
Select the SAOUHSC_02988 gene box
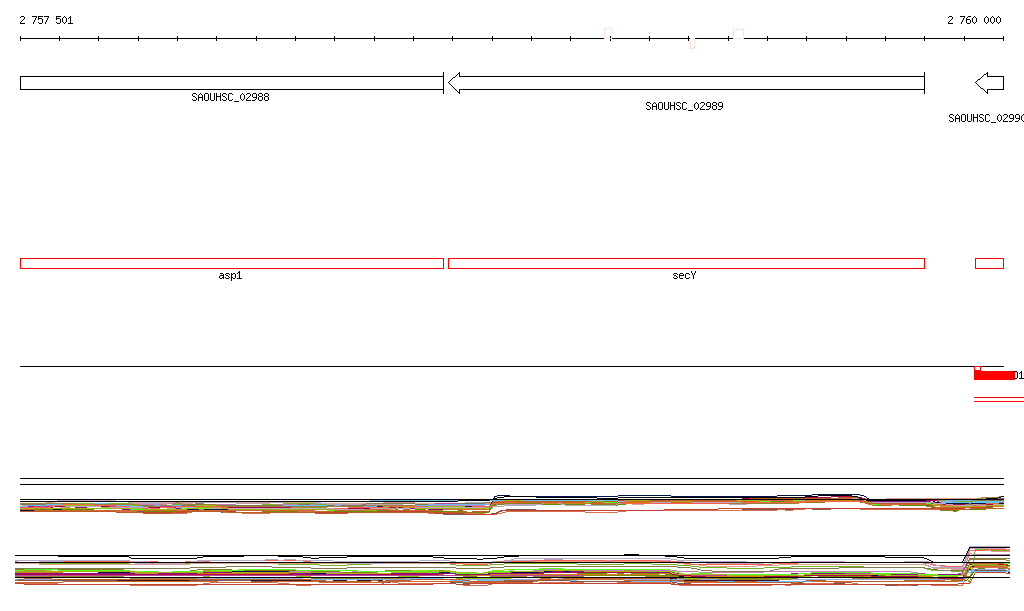click(x=232, y=83)
